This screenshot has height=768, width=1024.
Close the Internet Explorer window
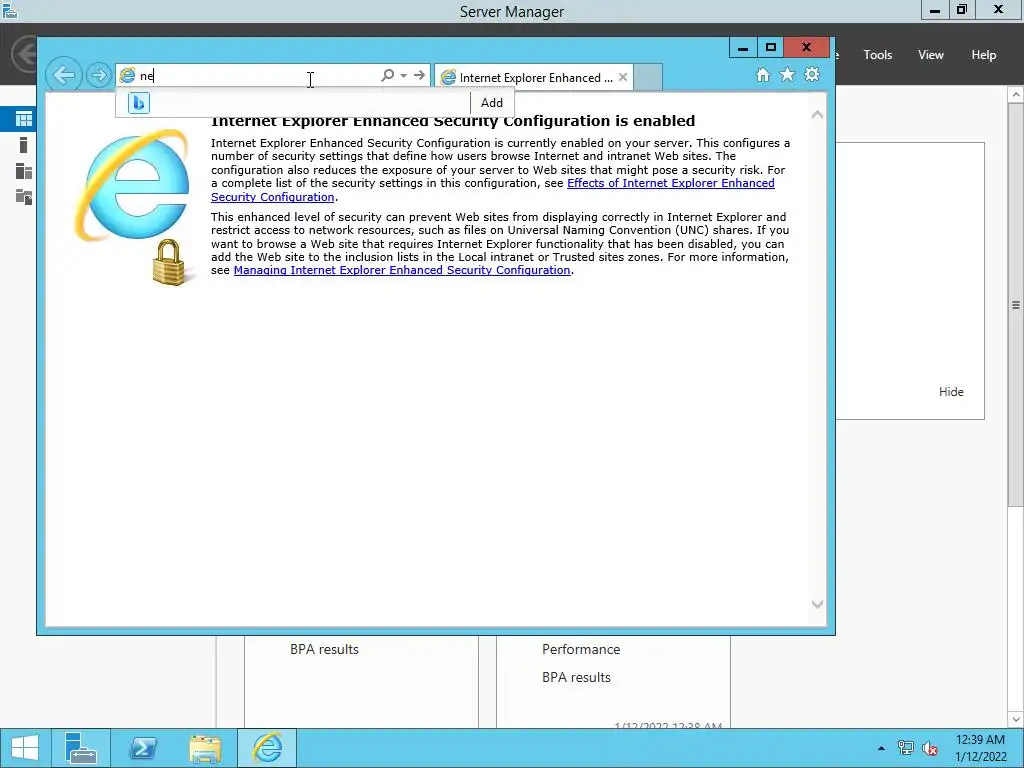point(807,48)
